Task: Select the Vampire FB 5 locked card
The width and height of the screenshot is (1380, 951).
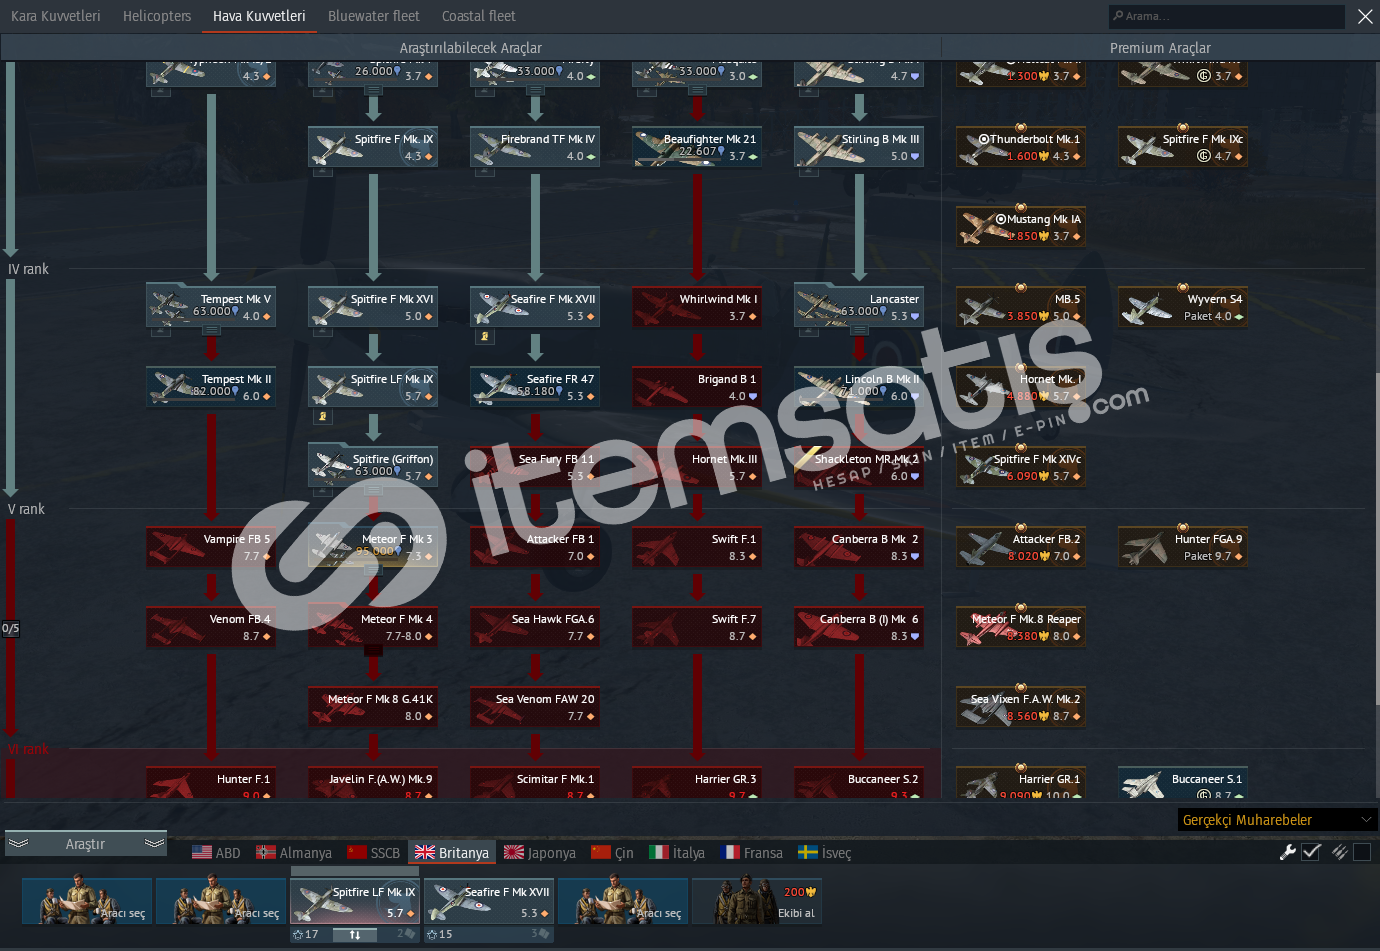Action: (x=211, y=547)
